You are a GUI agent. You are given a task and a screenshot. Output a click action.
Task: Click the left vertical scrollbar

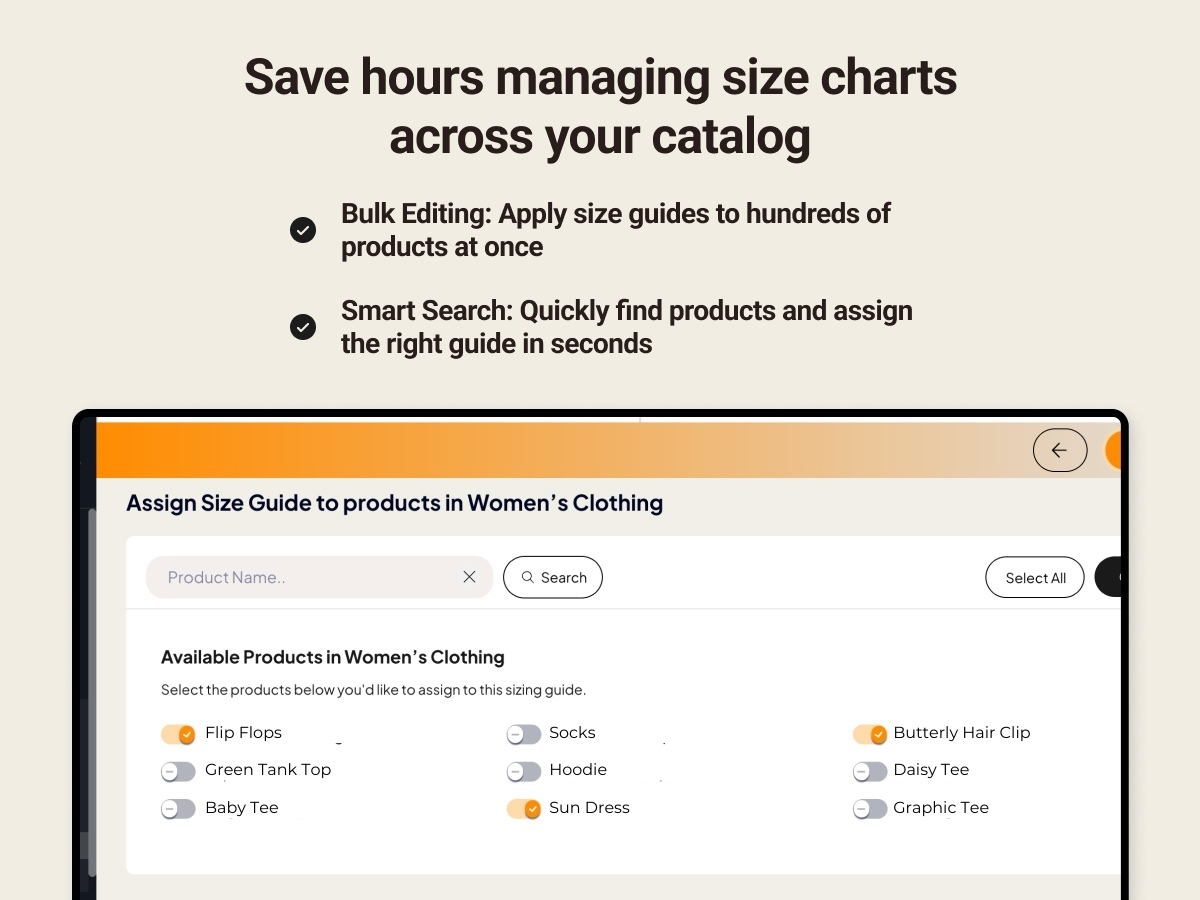coord(91,690)
